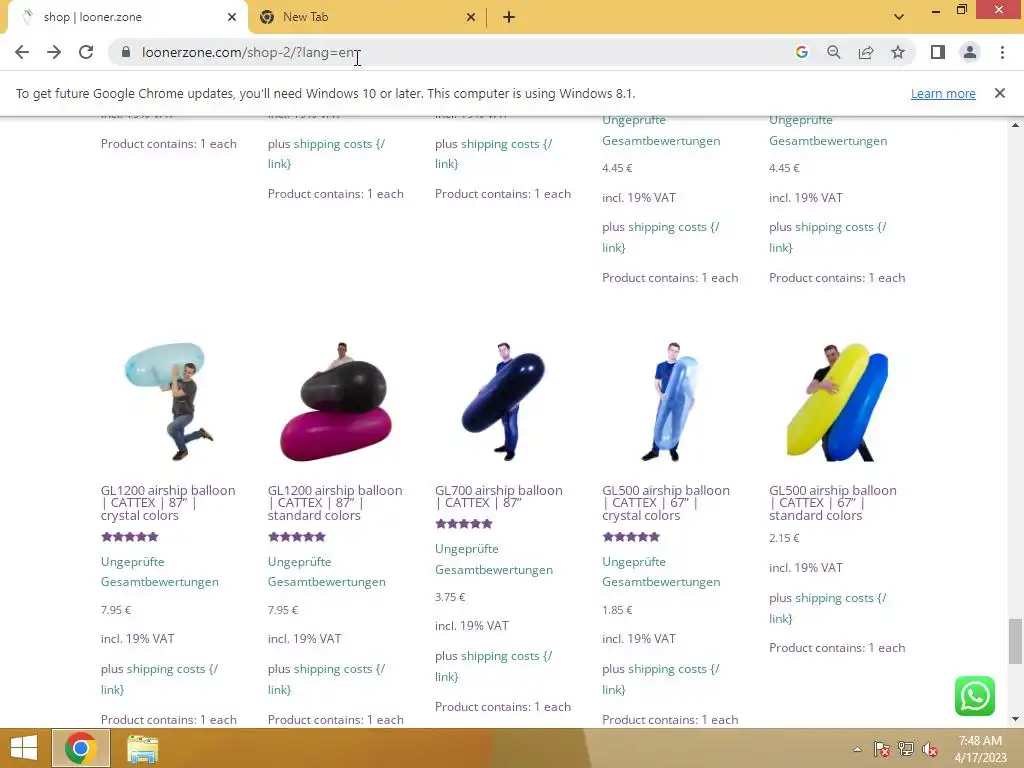The image size is (1024, 768).
Task: Close the shop | looner.zone tab
Action: (232, 17)
